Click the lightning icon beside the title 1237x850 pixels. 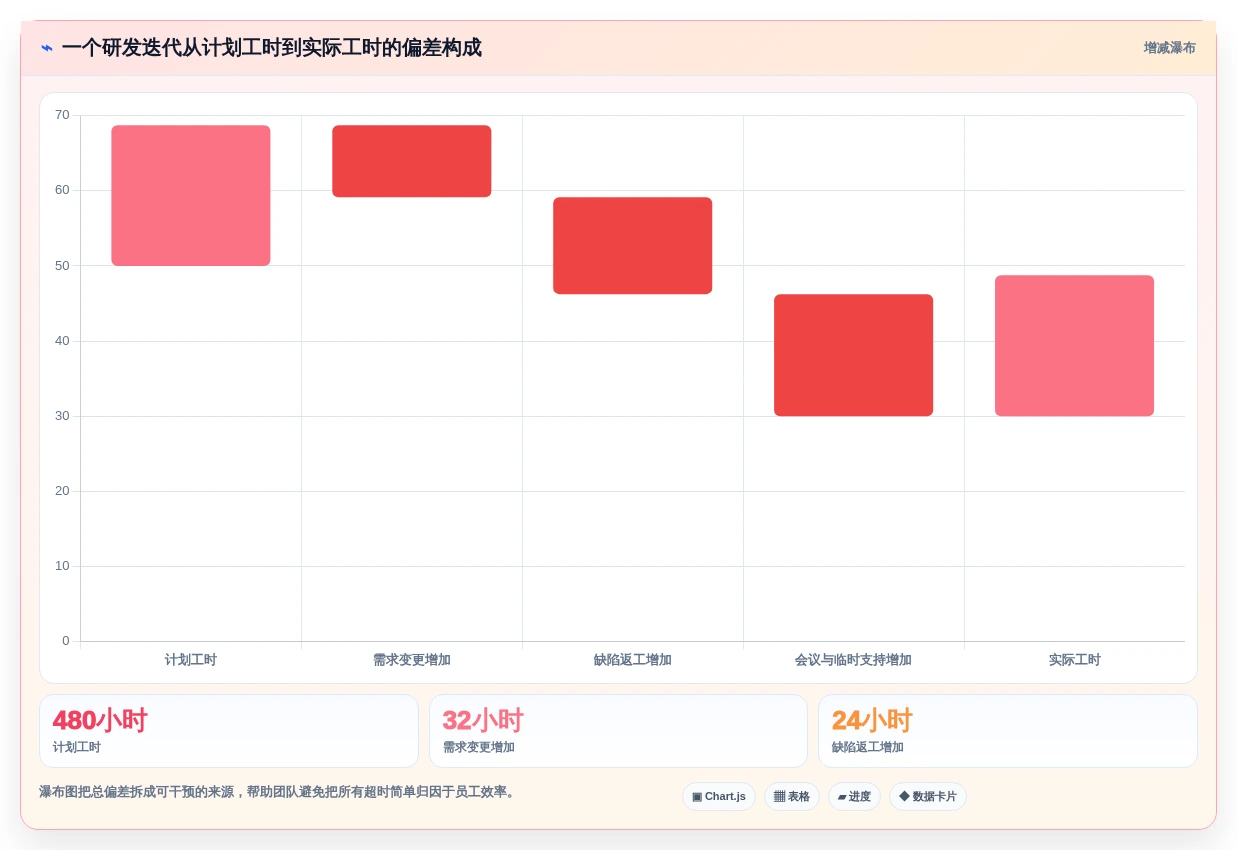pos(47,48)
